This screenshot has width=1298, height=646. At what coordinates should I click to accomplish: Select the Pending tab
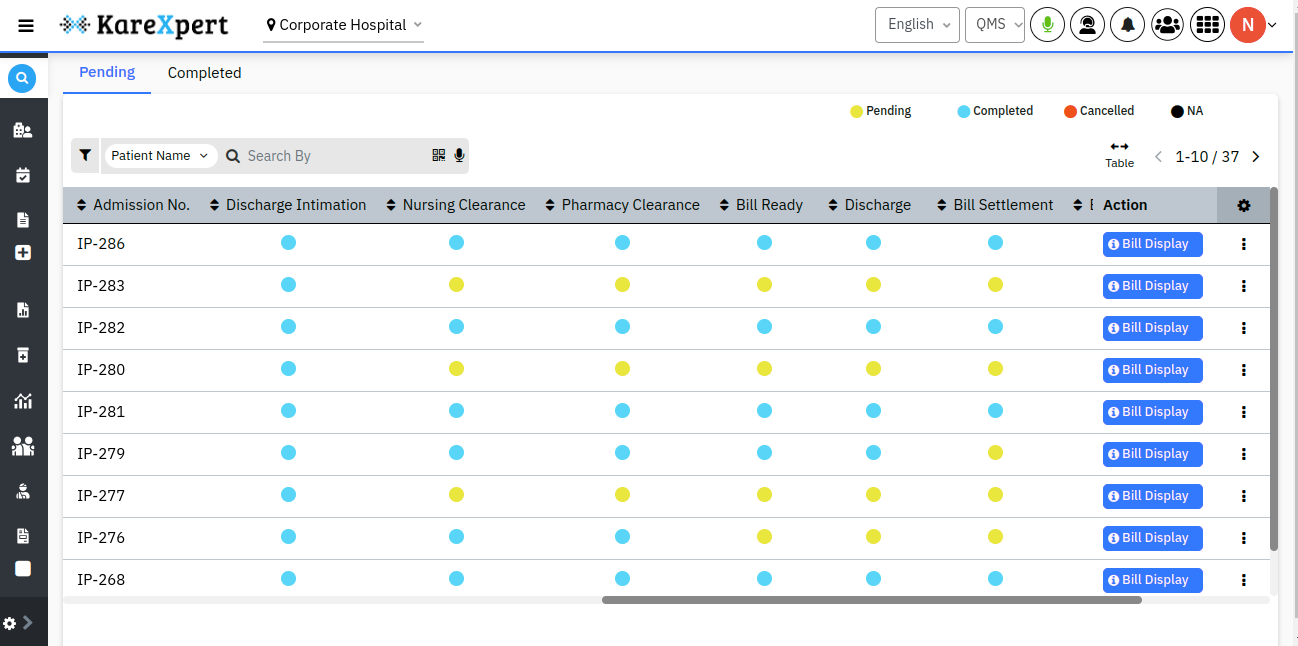coord(106,72)
